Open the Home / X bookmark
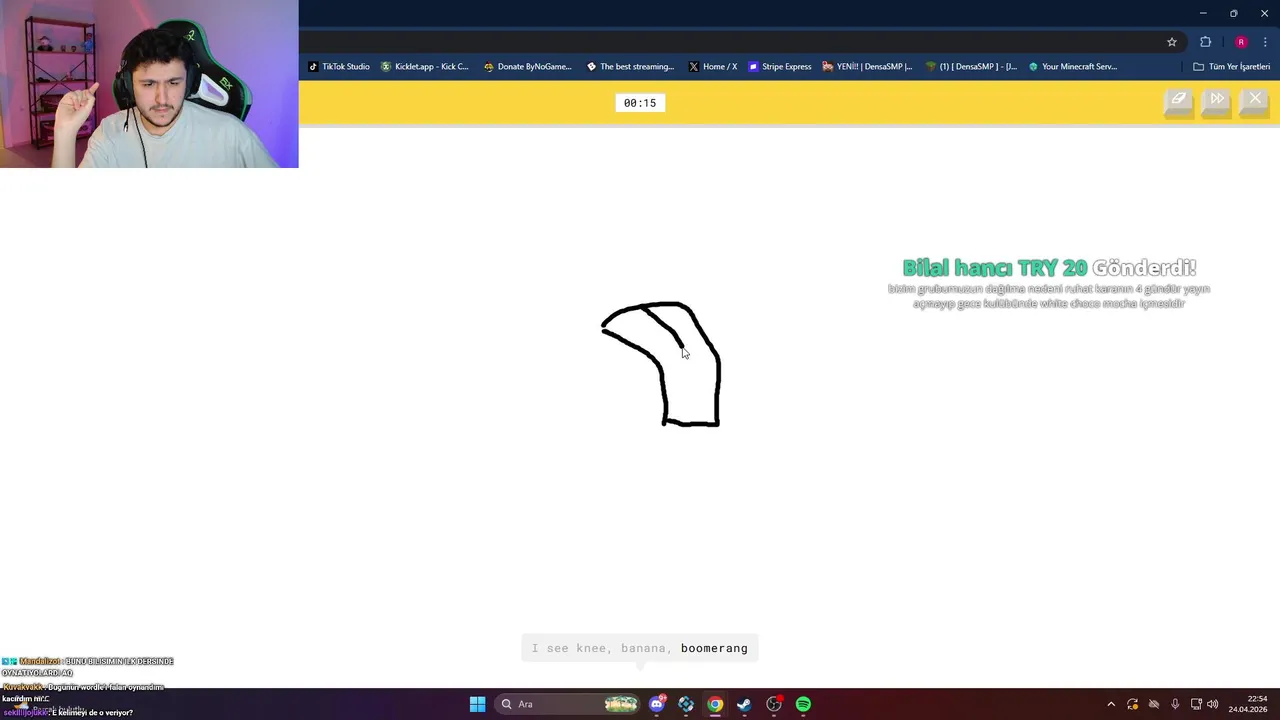This screenshot has width=1280, height=720. point(713,67)
